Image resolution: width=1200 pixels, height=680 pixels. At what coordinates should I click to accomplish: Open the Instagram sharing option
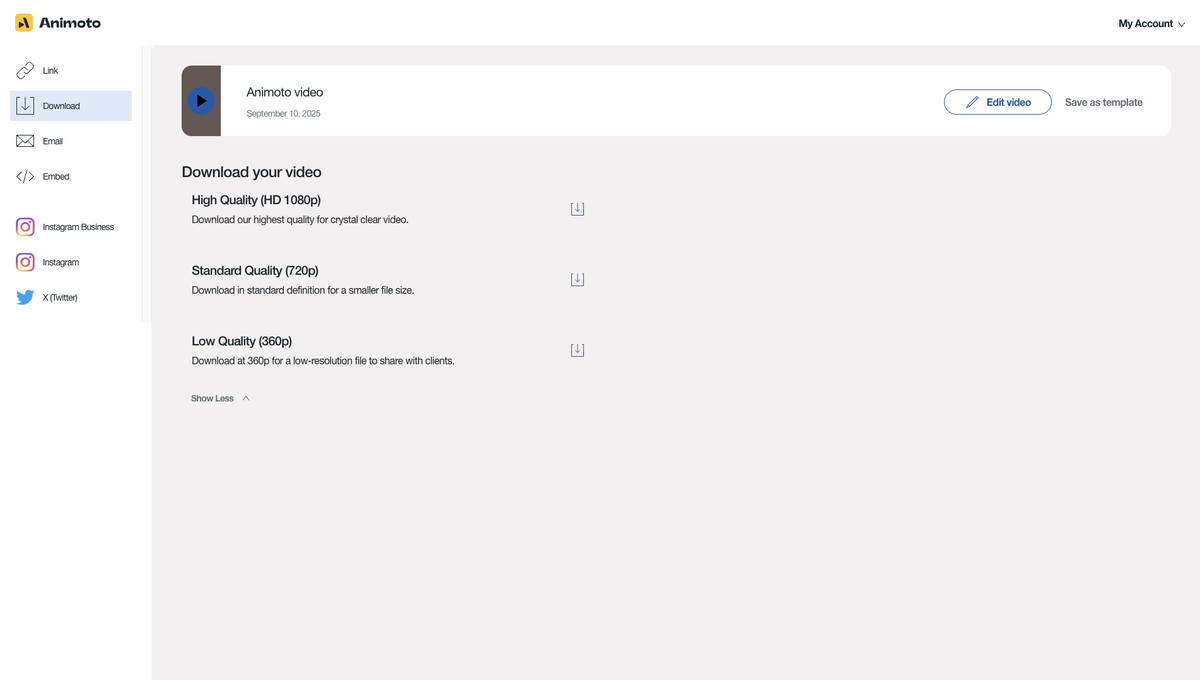pyautogui.click(x=24, y=262)
